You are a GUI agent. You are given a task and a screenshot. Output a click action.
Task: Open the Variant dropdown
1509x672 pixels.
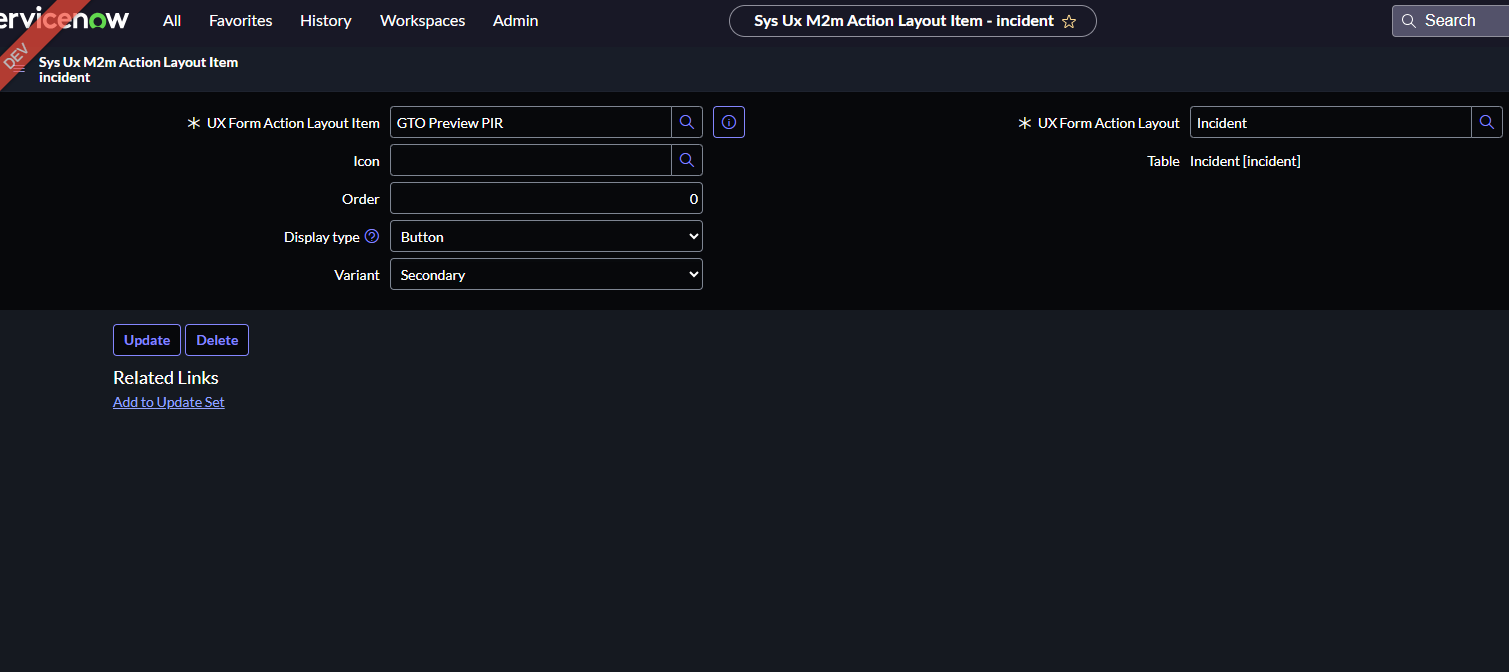click(x=546, y=274)
